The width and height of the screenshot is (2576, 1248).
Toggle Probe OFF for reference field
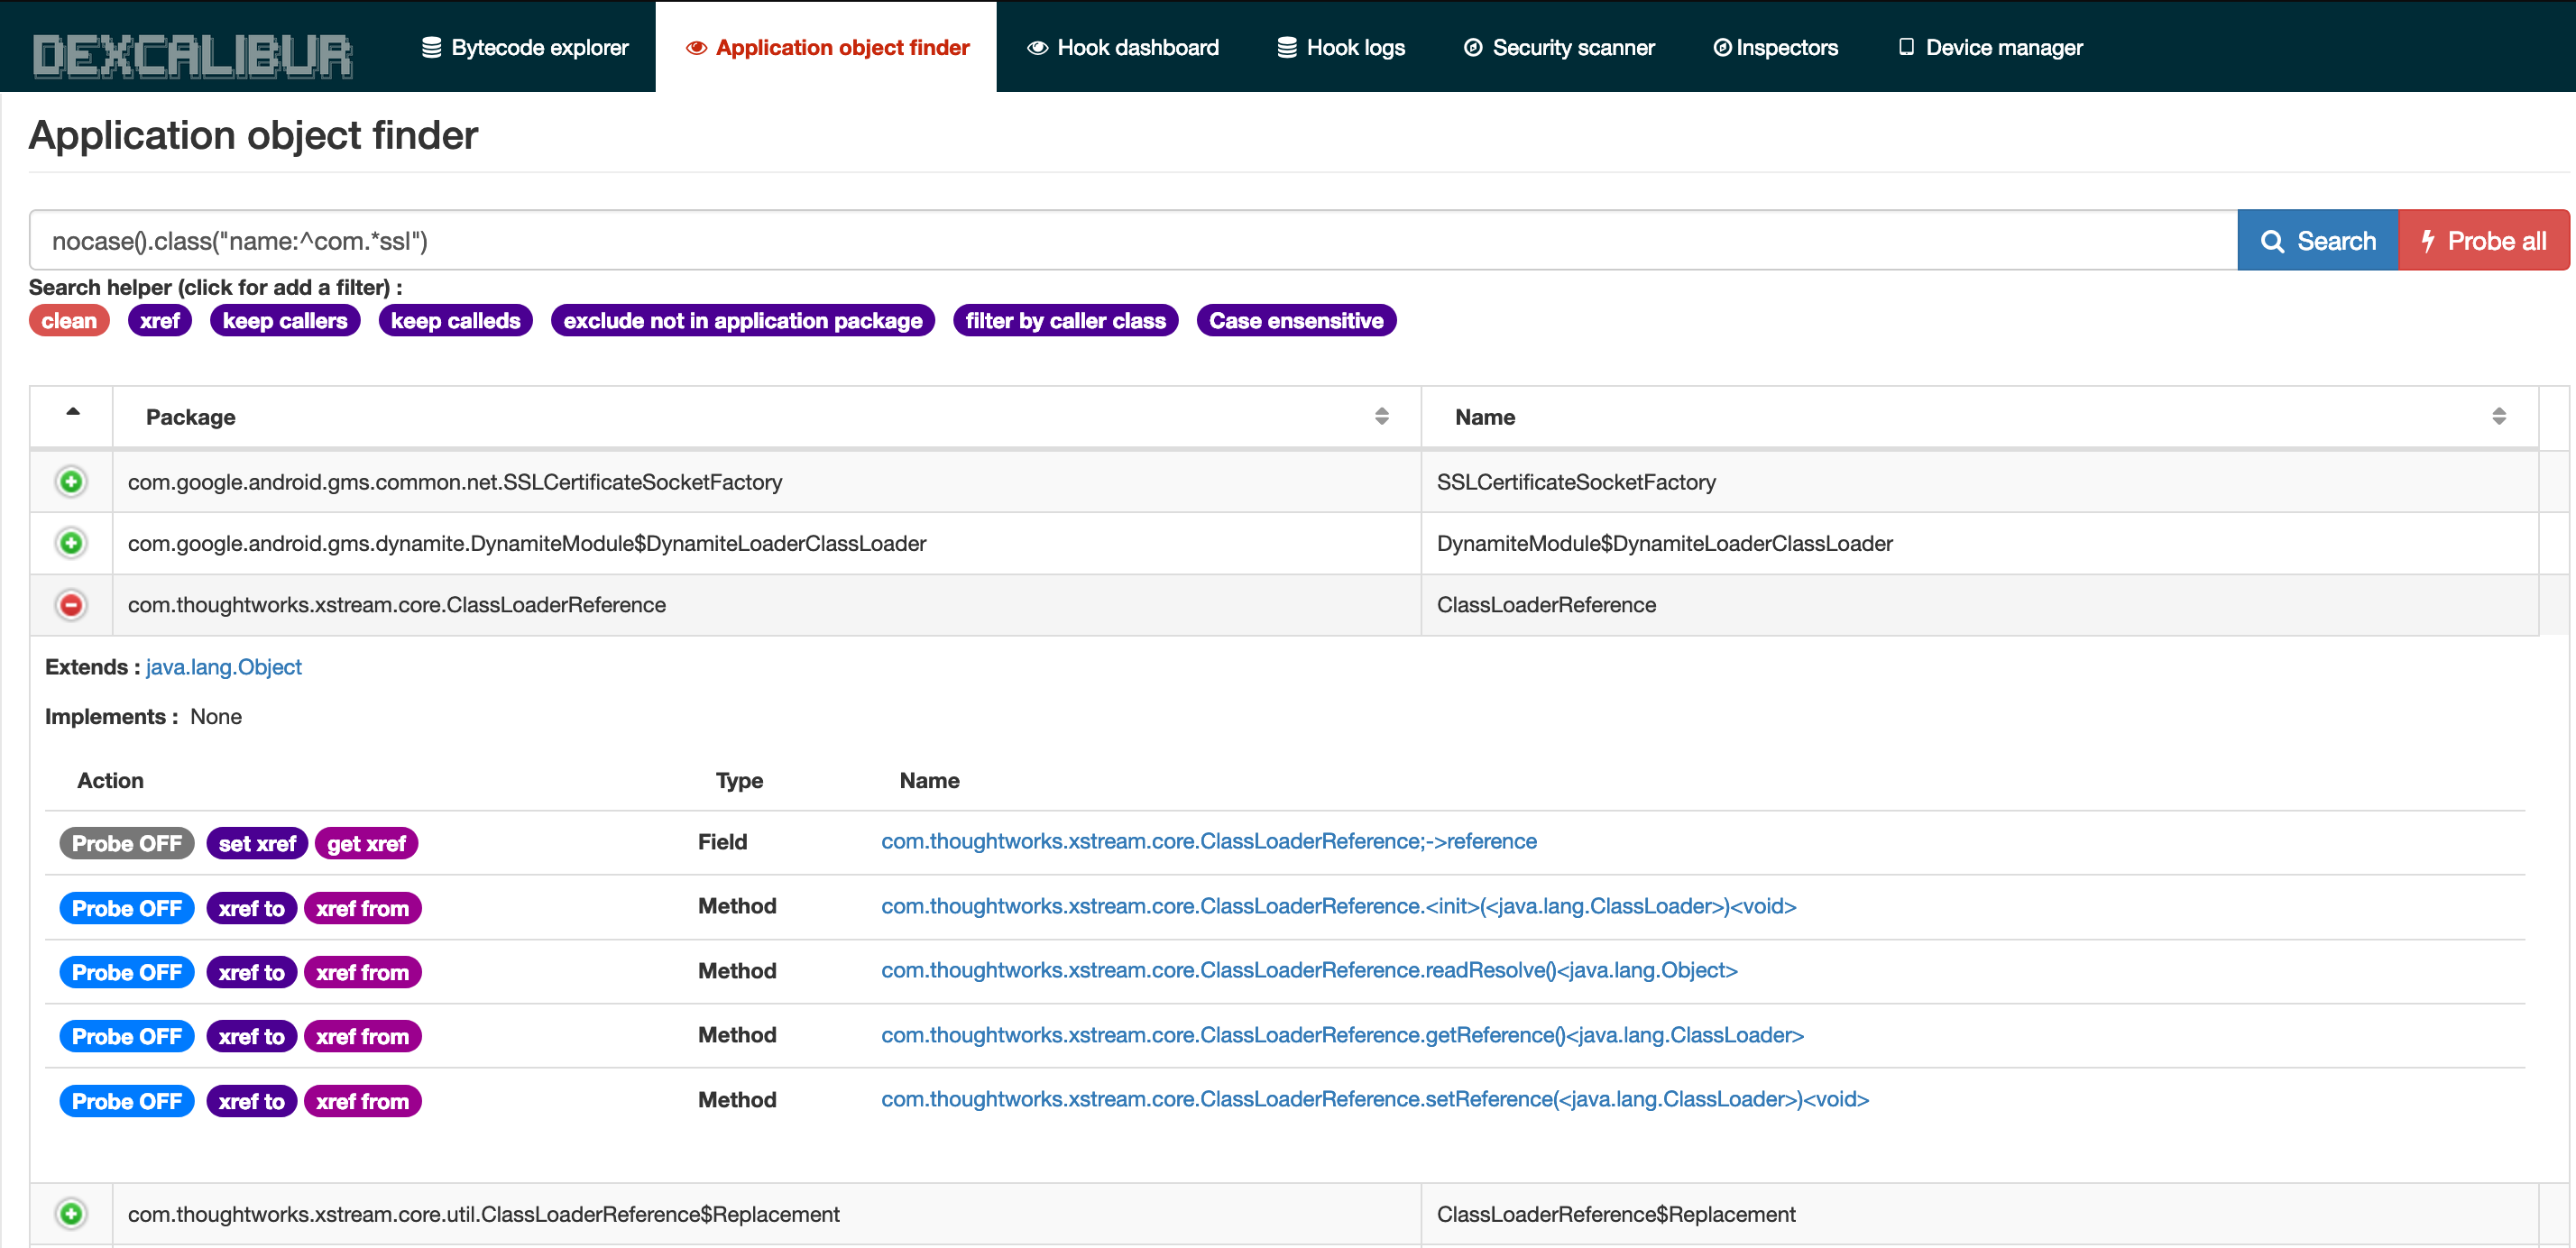127,843
